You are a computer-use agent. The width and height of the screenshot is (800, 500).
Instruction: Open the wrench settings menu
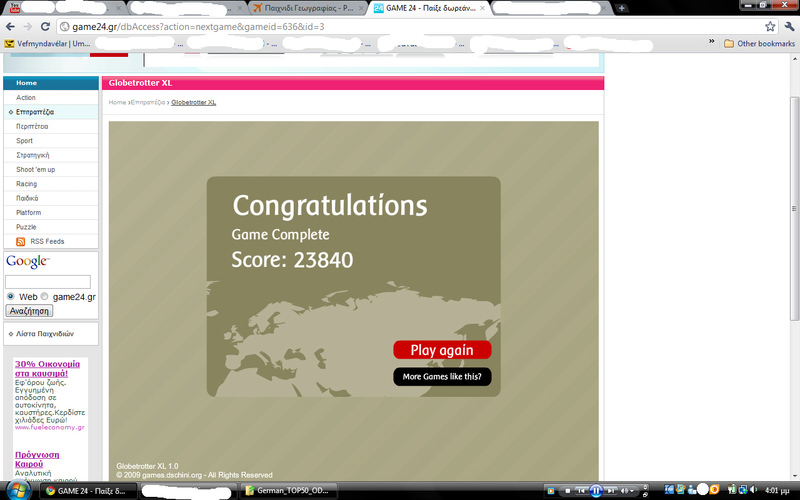click(x=788, y=26)
